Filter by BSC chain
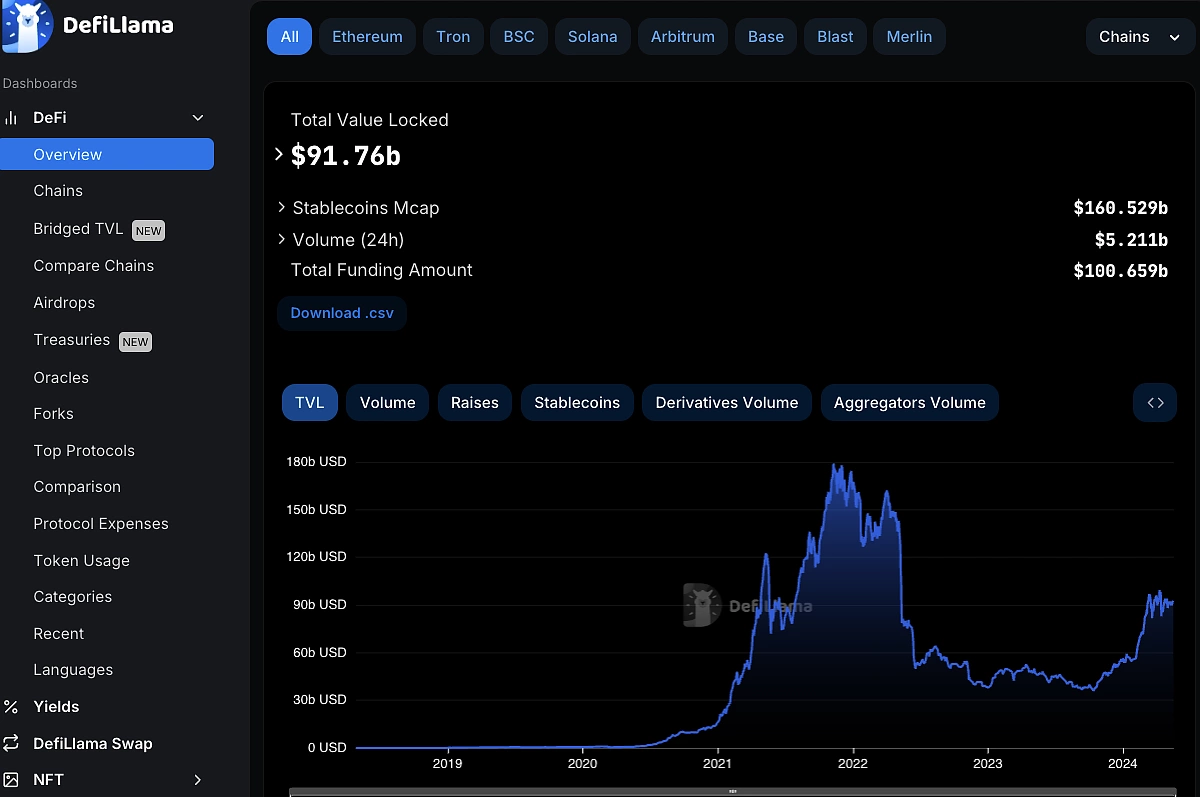Viewport: 1200px width, 797px height. [x=519, y=37]
